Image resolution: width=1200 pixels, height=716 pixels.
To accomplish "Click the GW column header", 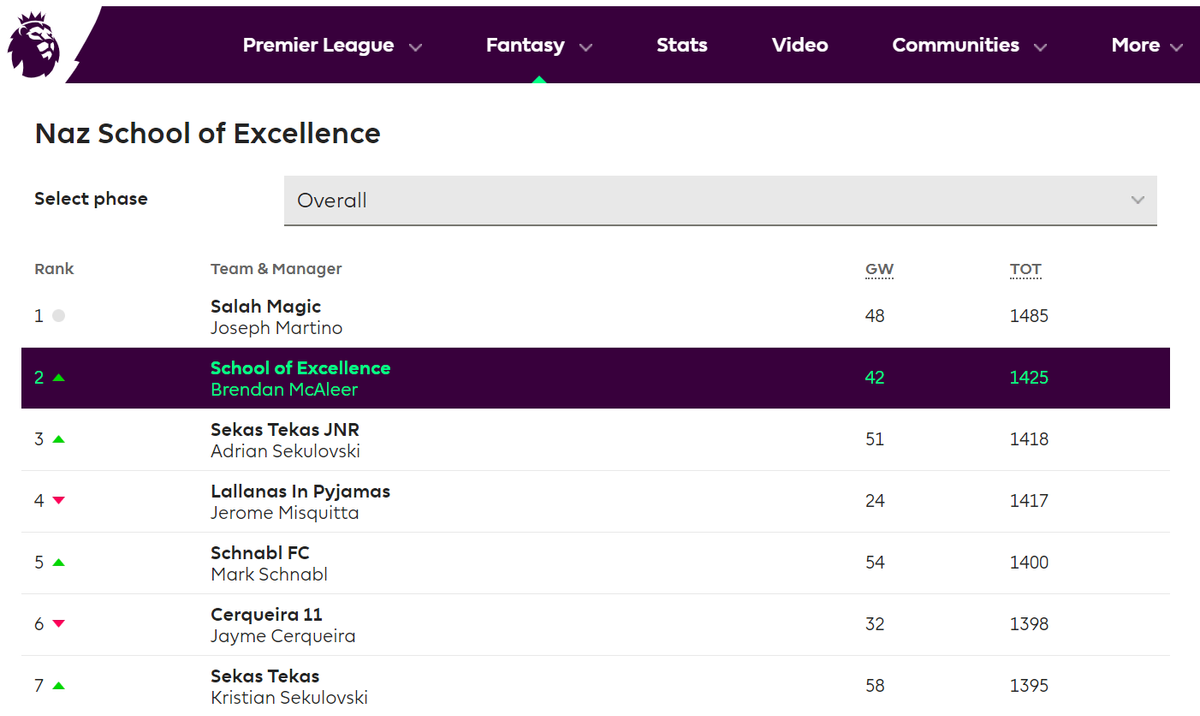I will (879, 270).
